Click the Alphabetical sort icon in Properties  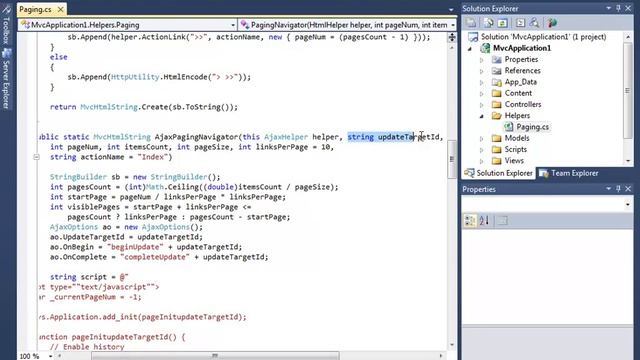[484, 221]
